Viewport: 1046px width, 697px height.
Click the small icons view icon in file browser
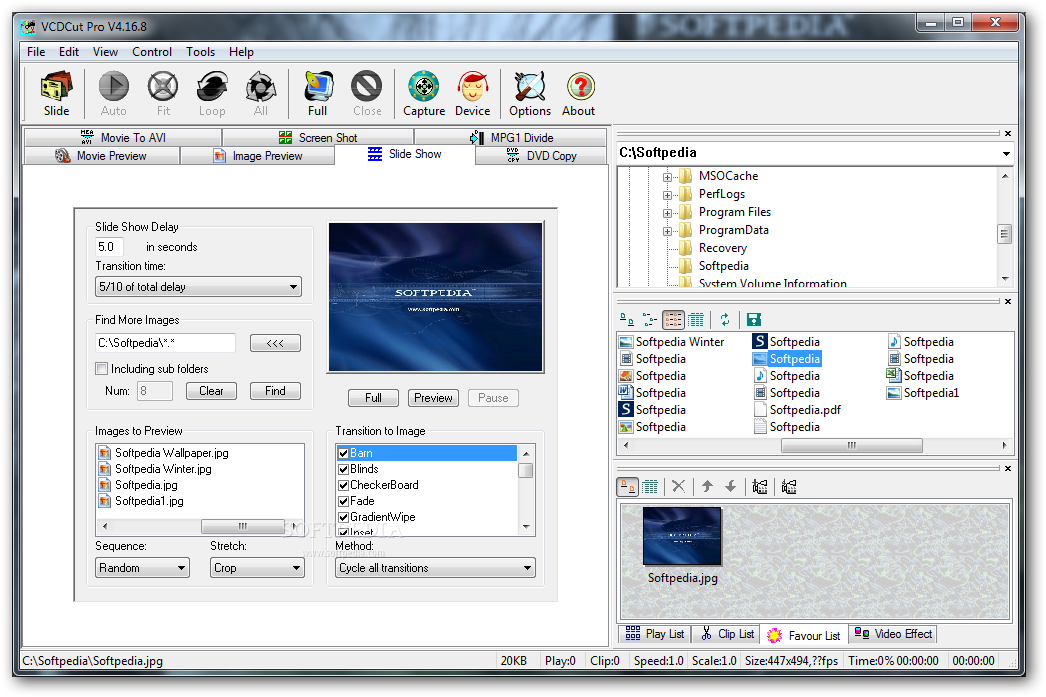pyautogui.click(x=650, y=320)
